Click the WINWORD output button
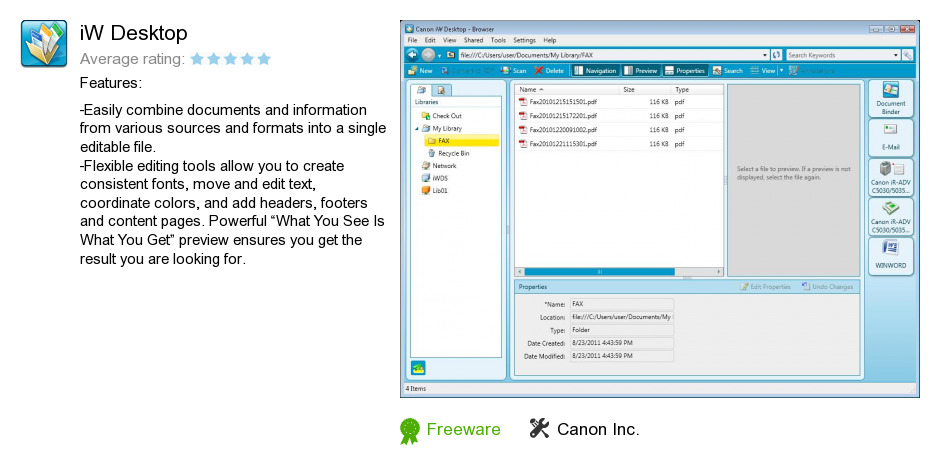Screen dimensions: 940x475 click(890, 256)
